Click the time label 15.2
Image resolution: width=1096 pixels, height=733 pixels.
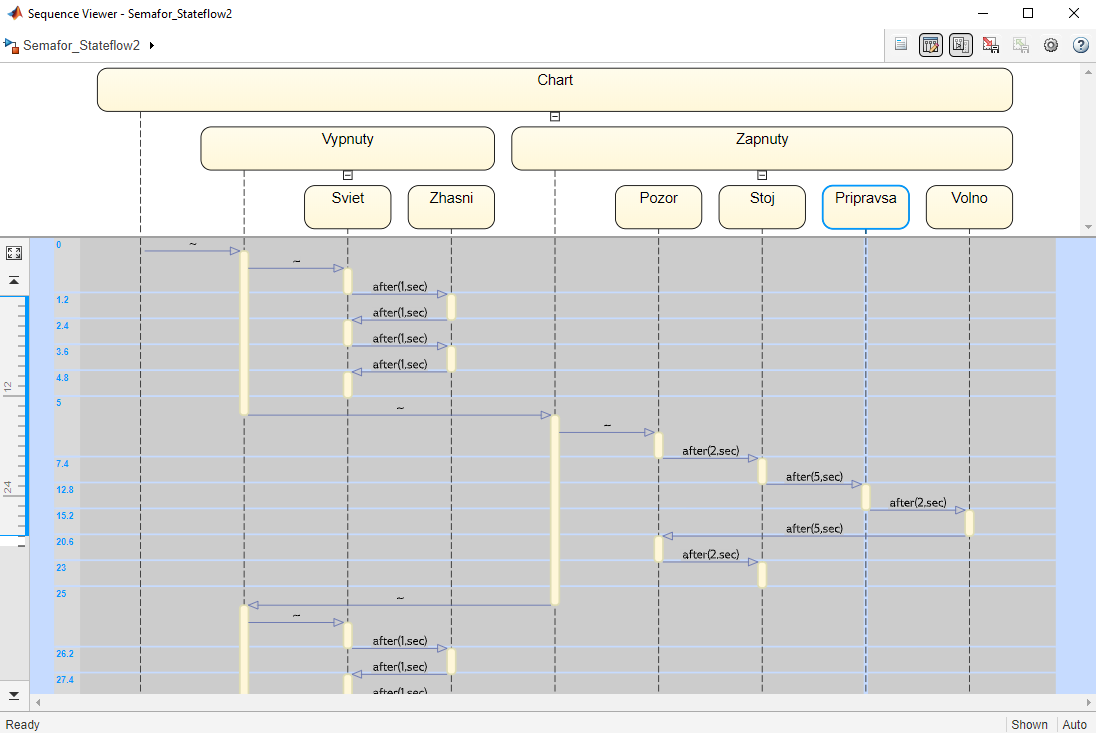coord(65,516)
